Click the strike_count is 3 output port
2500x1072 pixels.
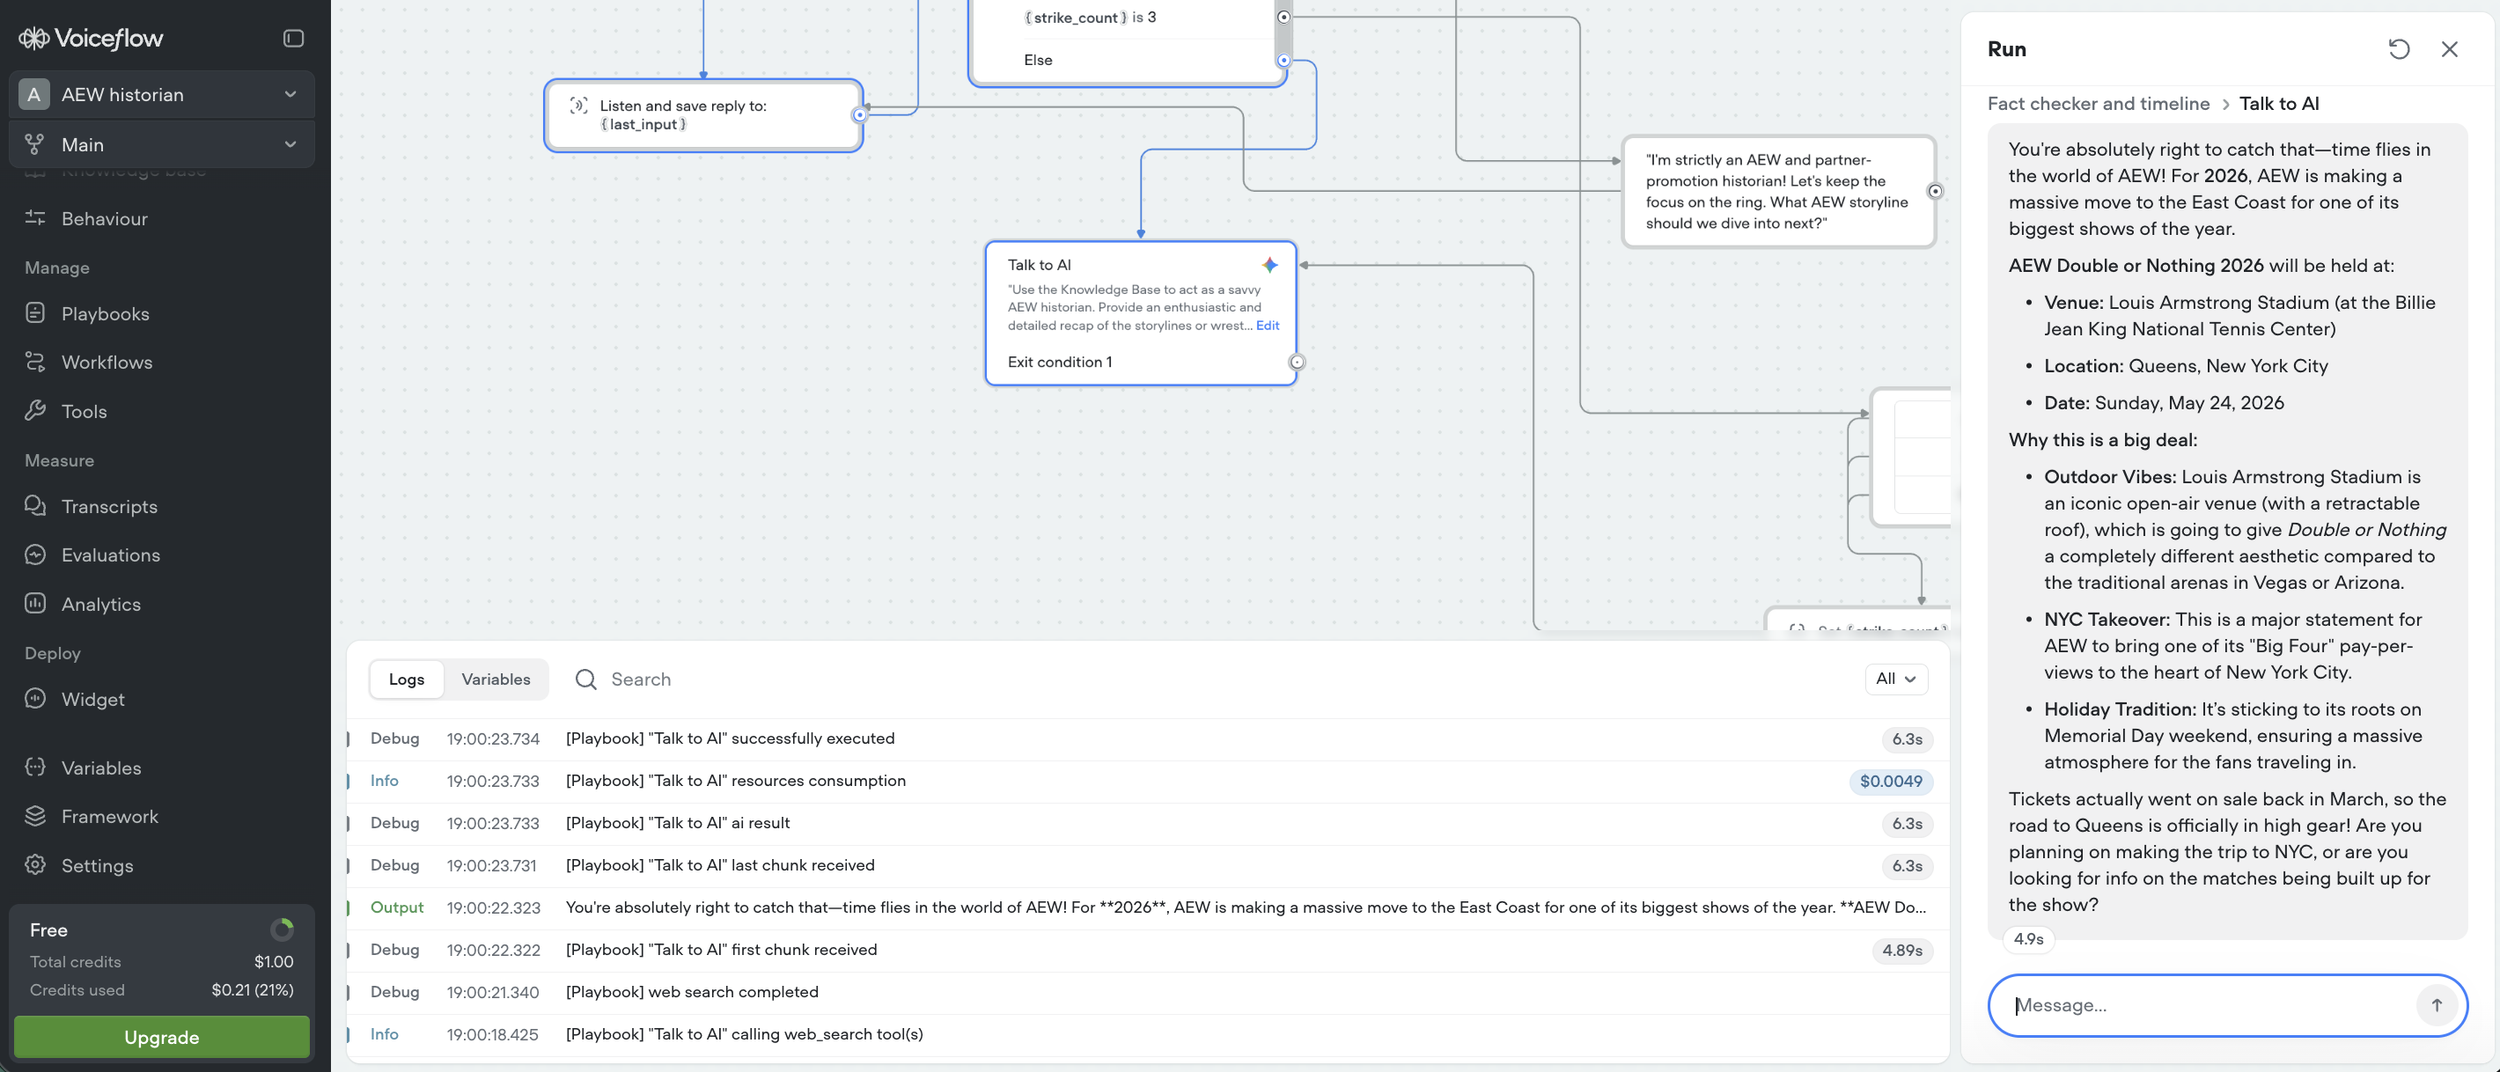1284,17
